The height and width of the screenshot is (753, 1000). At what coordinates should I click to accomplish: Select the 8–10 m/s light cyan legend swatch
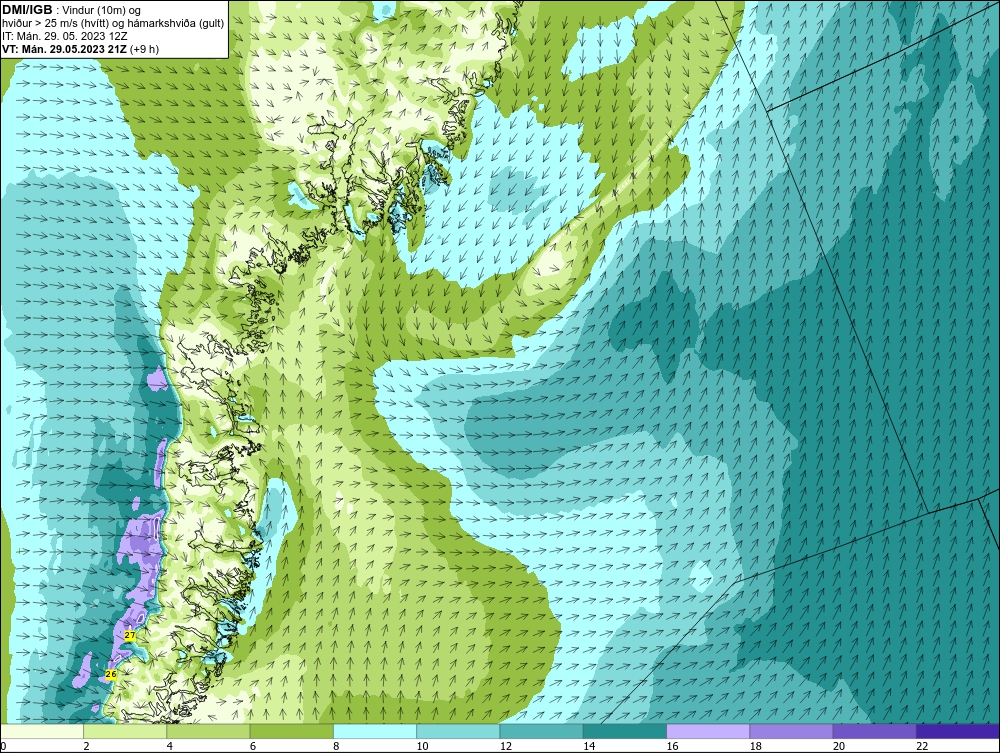pos(375,731)
